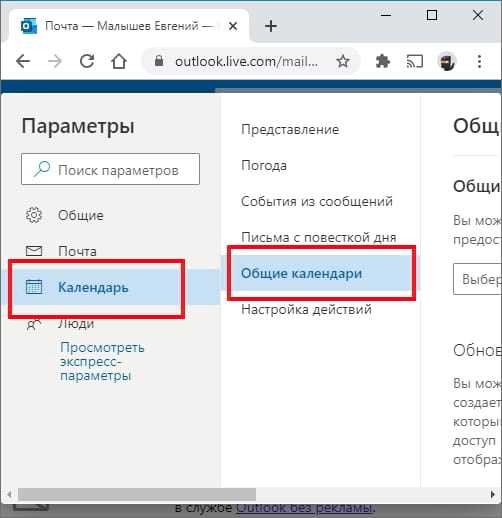Open the extensions puzzle icon
Screen dimensions: 502x518
point(383,61)
